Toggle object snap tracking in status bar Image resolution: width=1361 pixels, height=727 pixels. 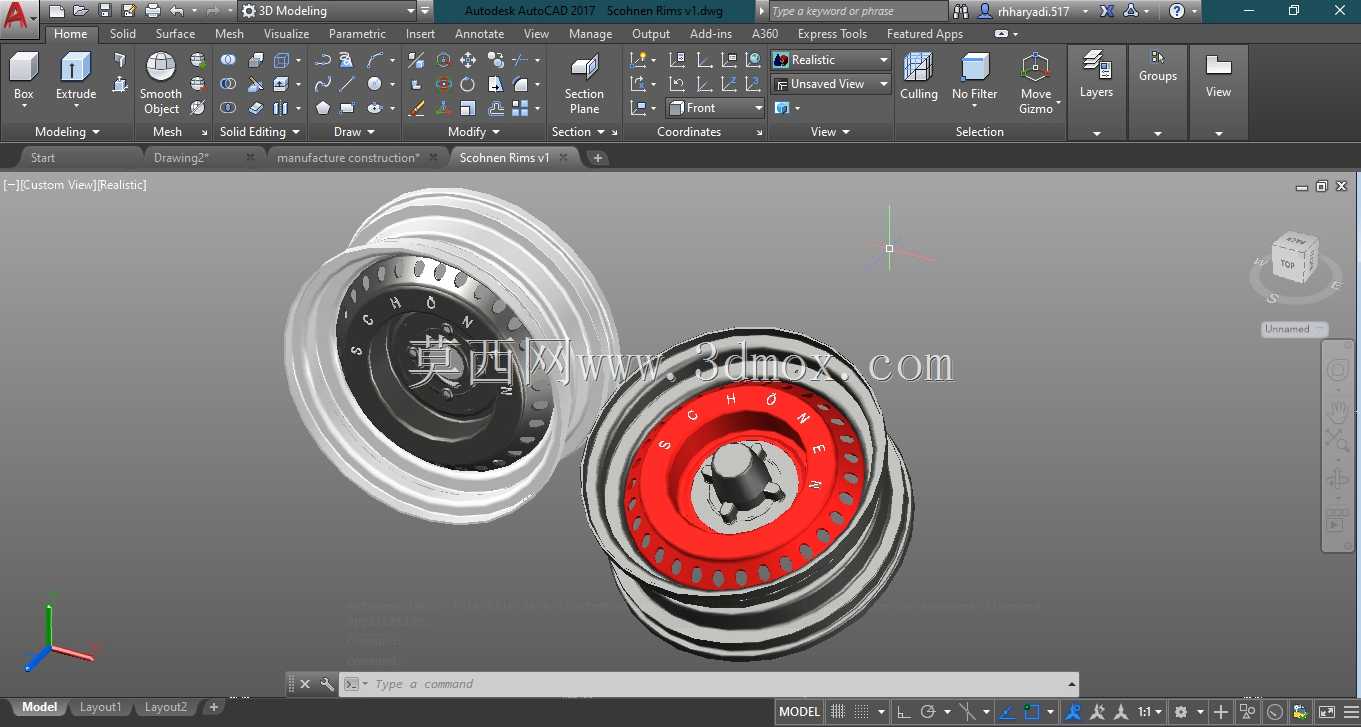pos(1007,712)
